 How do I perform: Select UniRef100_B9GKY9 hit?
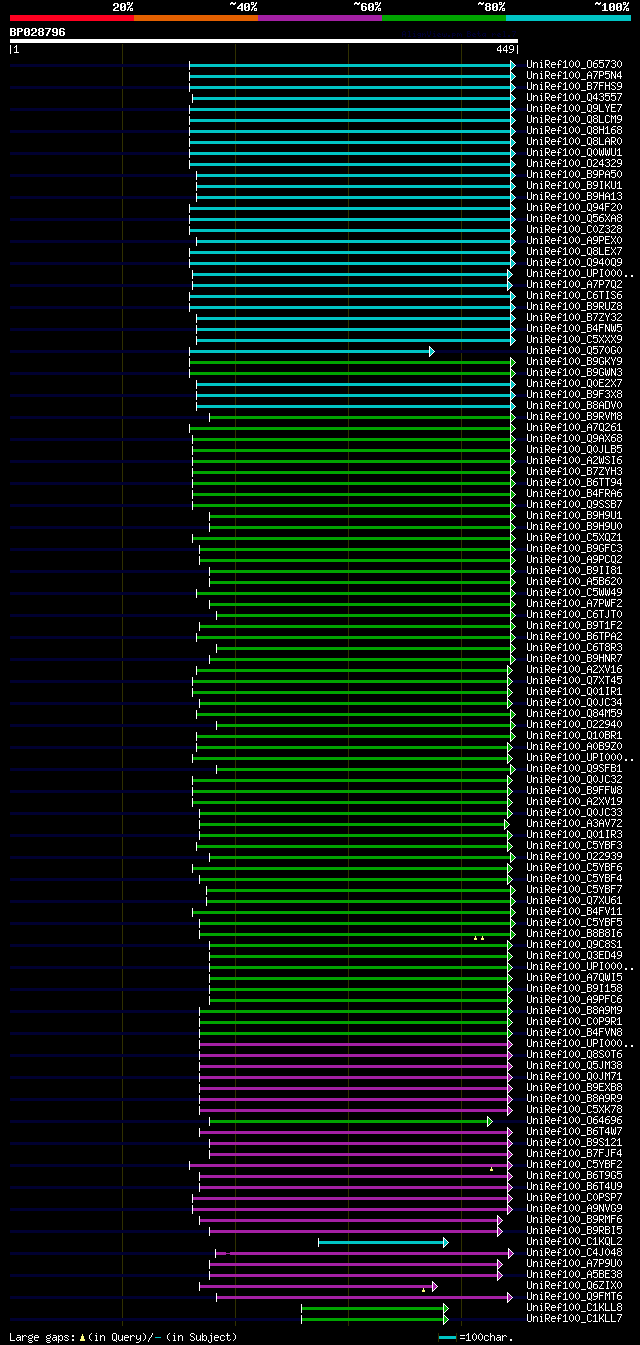[575, 361]
